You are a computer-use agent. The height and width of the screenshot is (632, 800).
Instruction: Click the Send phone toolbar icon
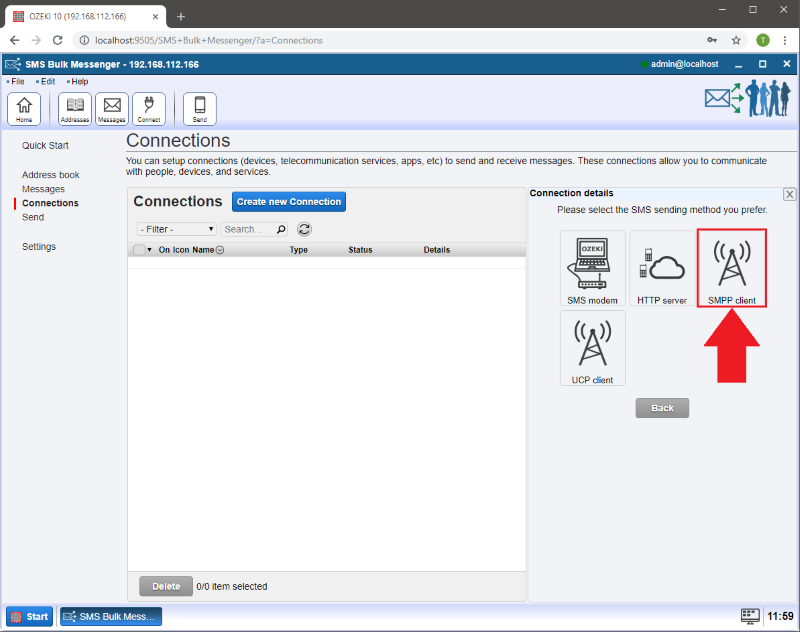point(200,108)
